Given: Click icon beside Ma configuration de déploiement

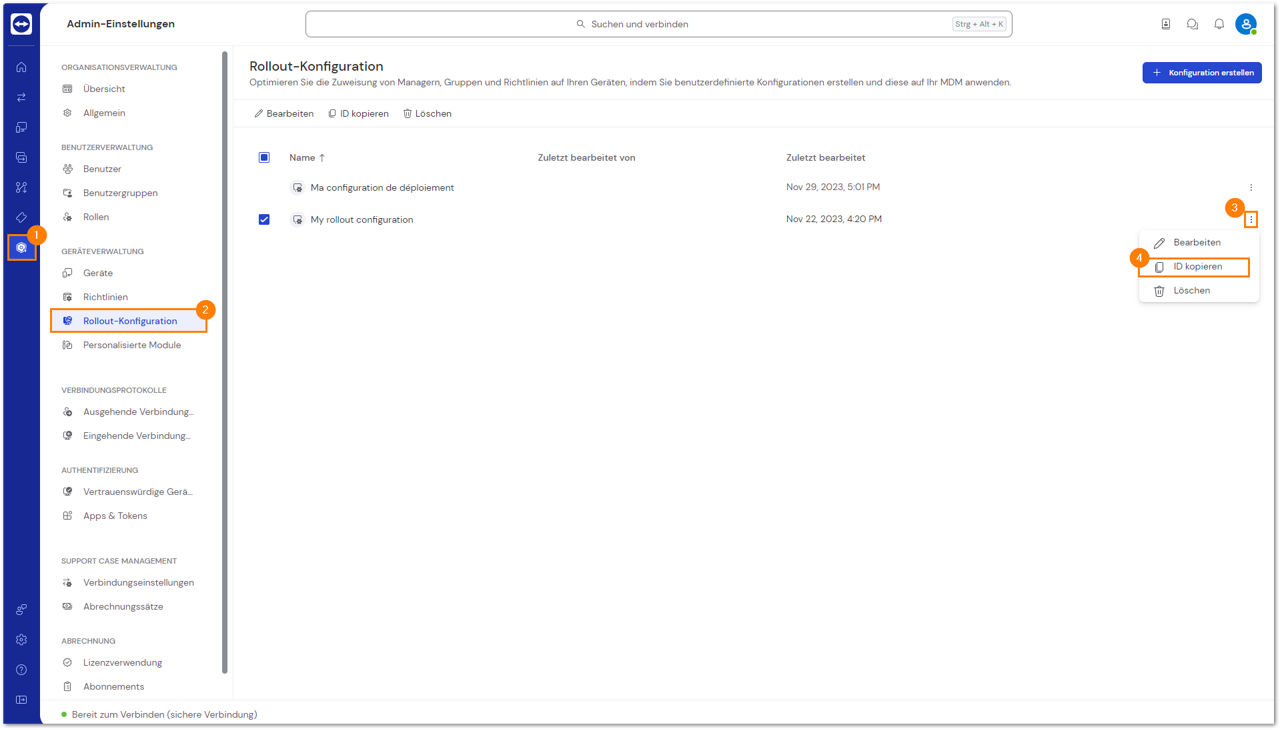Looking at the screenshot, I should 297,187.
